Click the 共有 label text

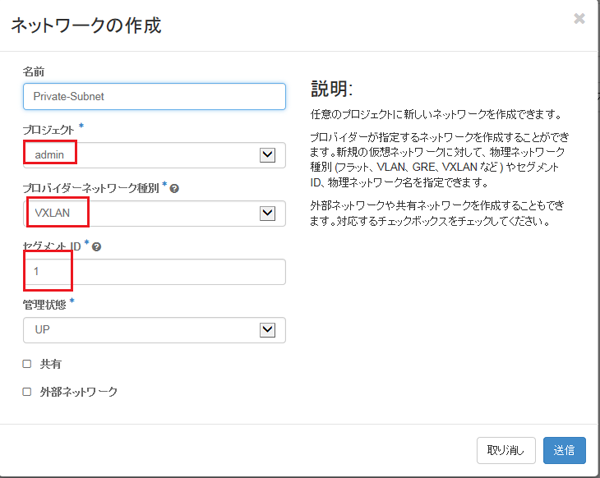pyautogui.click(x=49, y=364)
